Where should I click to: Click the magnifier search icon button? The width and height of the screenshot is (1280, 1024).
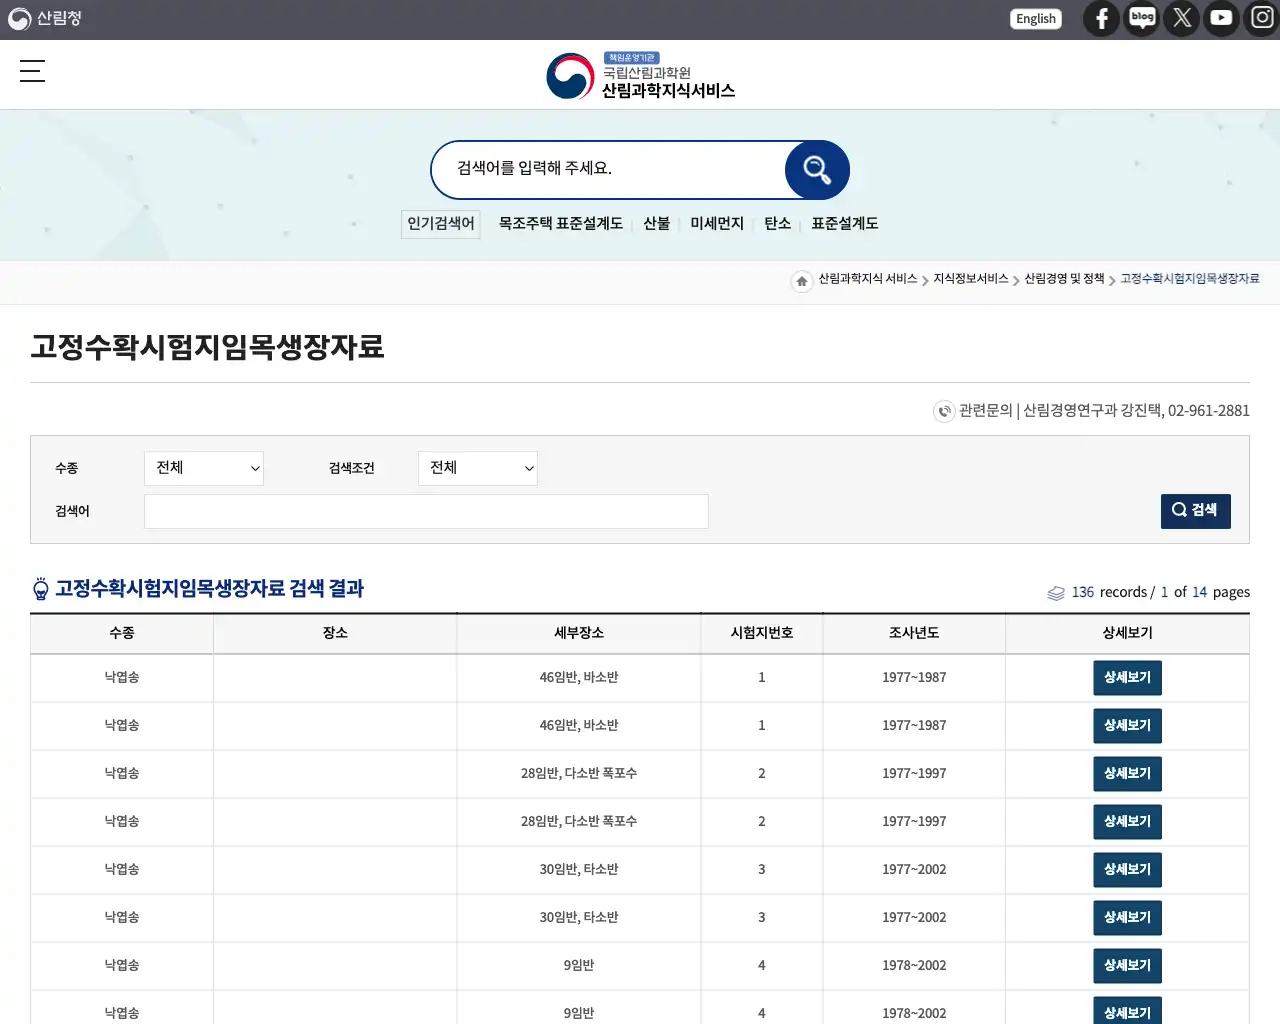pos(817,170)
